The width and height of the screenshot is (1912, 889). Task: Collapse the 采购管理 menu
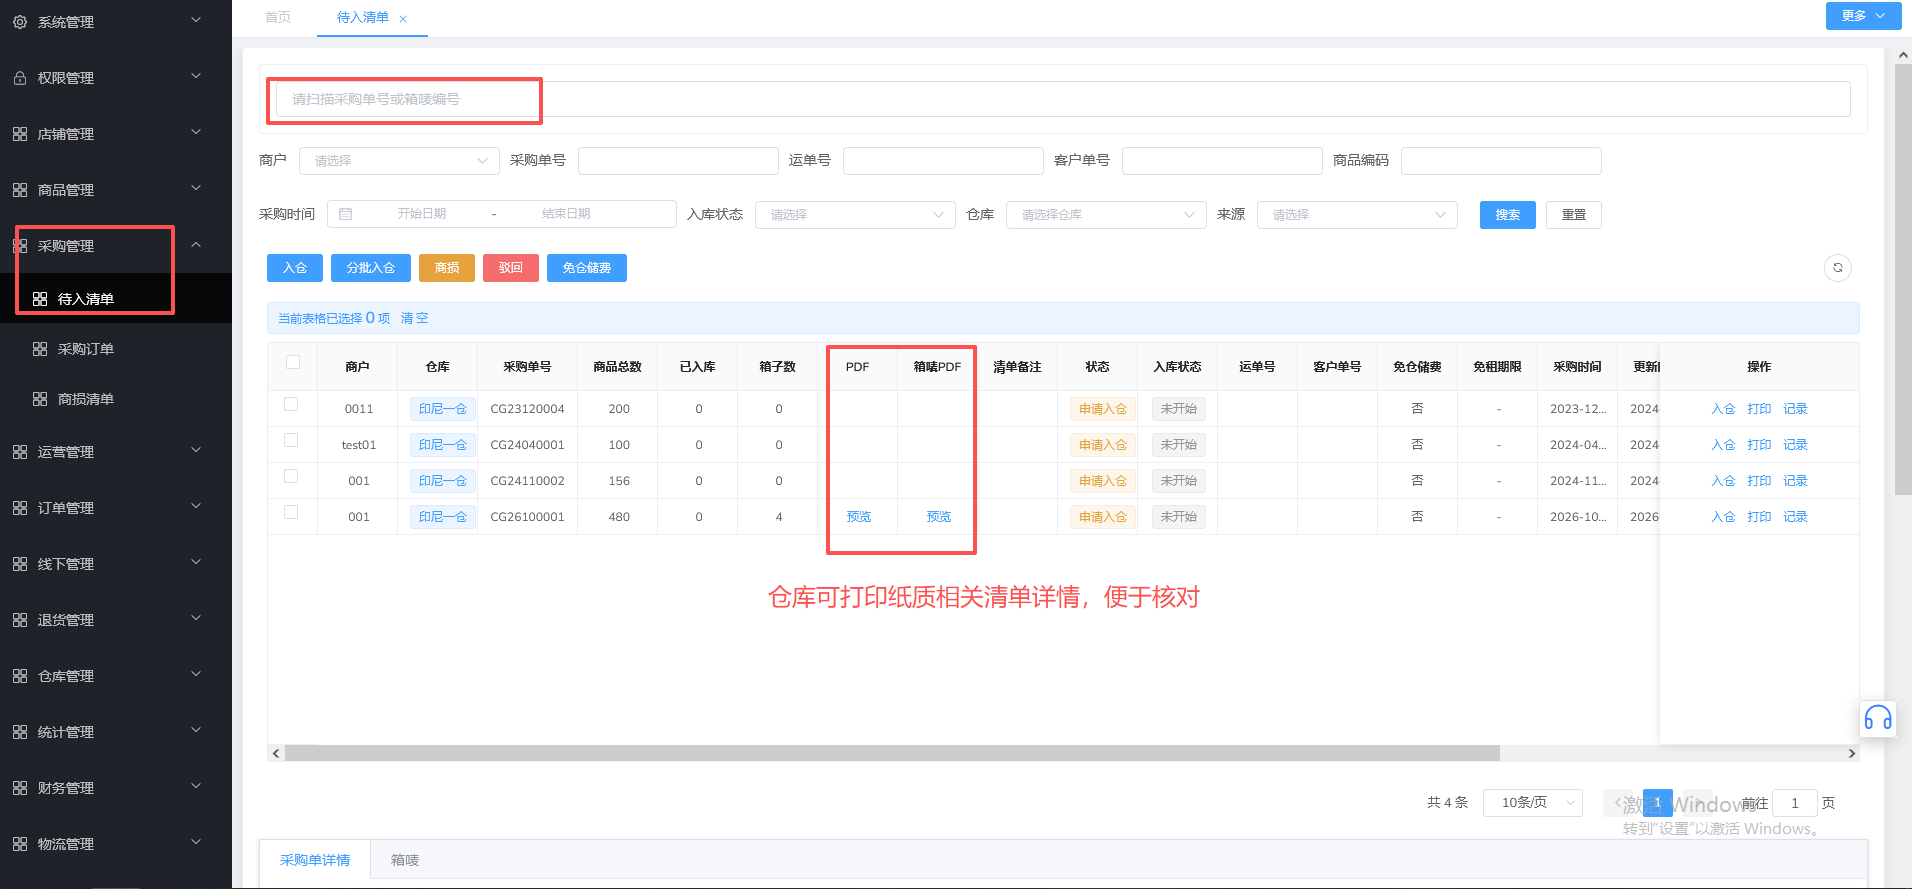[x=116, y=245]
